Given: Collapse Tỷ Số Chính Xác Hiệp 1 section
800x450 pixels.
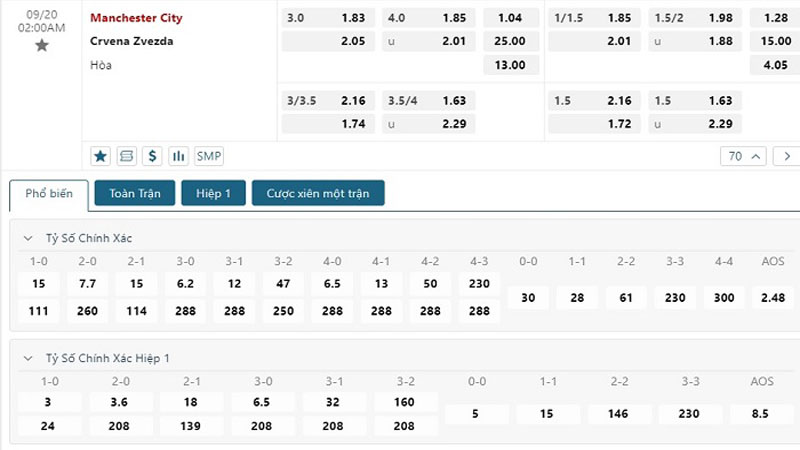Looking at the screenshot, I should pos(28,358).
